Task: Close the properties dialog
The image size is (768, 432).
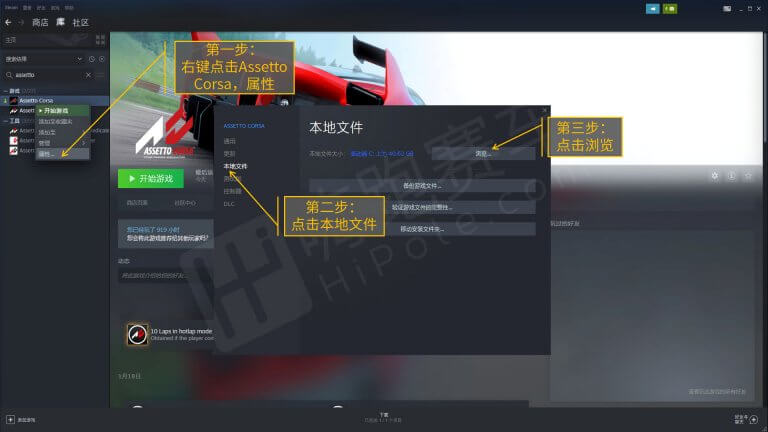Action: [x=544, y=111]
